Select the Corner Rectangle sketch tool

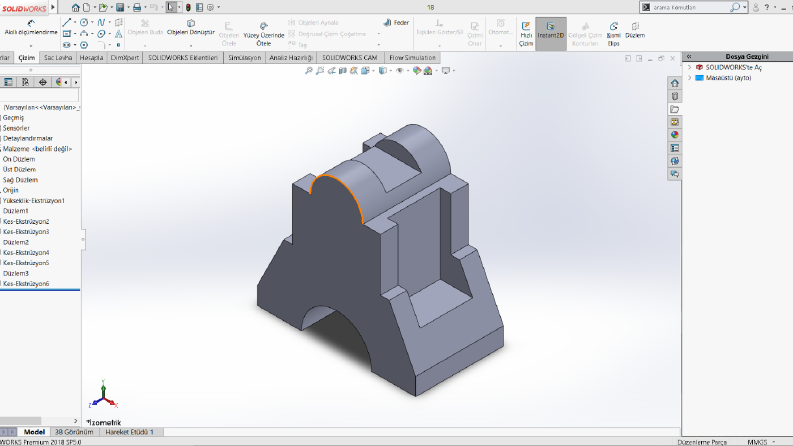[x=66, y=33]
